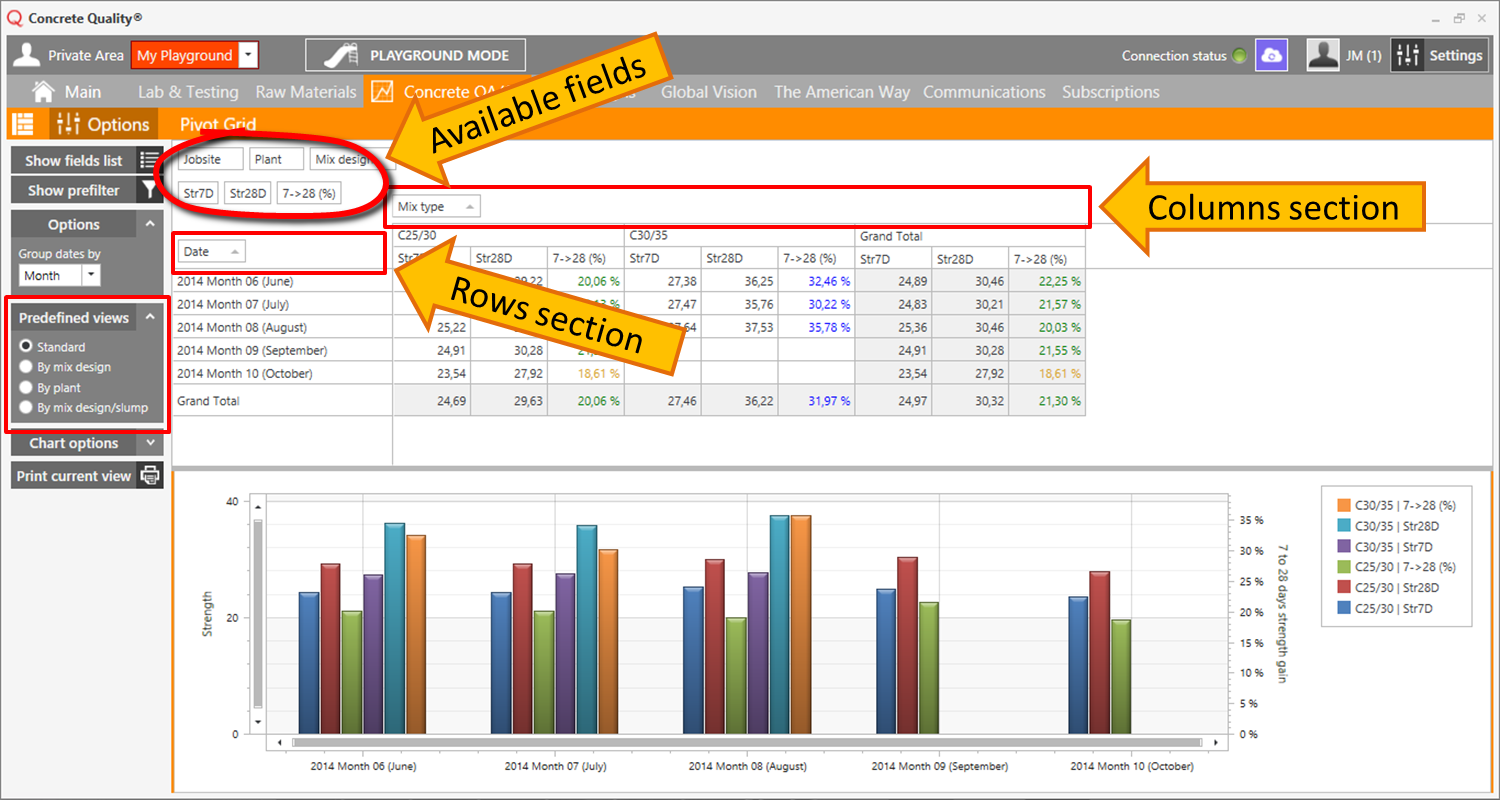
Task: Open the Global Vision tab
Action: pyautogui.click(x=708, y=92)
